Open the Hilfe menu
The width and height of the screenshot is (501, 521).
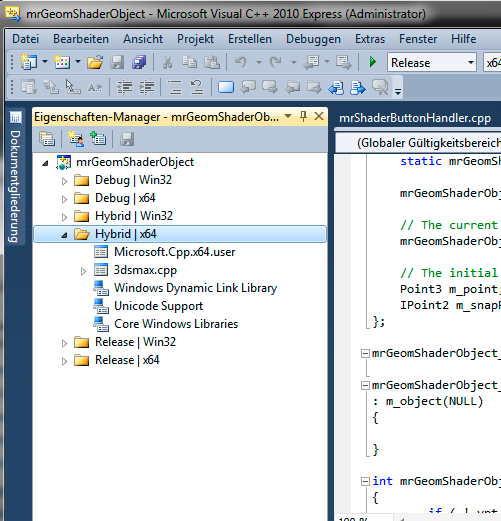(464, 39)
